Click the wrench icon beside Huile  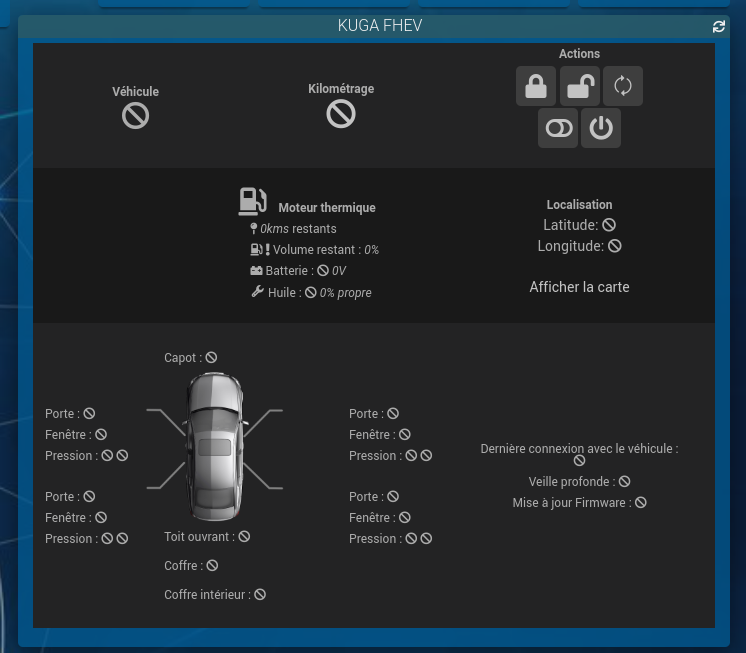(x=257, y=291)
